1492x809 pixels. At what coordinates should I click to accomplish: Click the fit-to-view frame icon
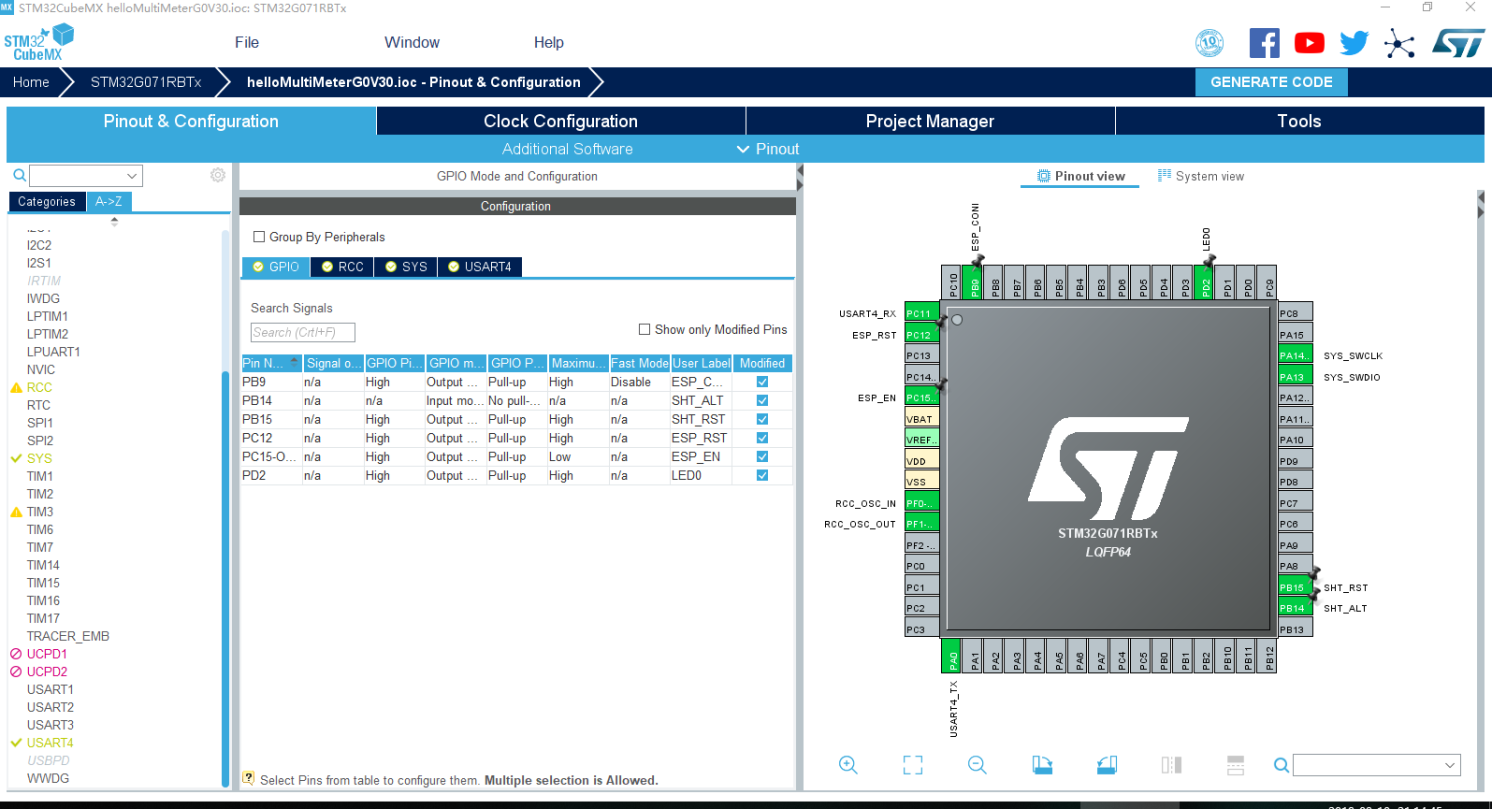point(912,765)
